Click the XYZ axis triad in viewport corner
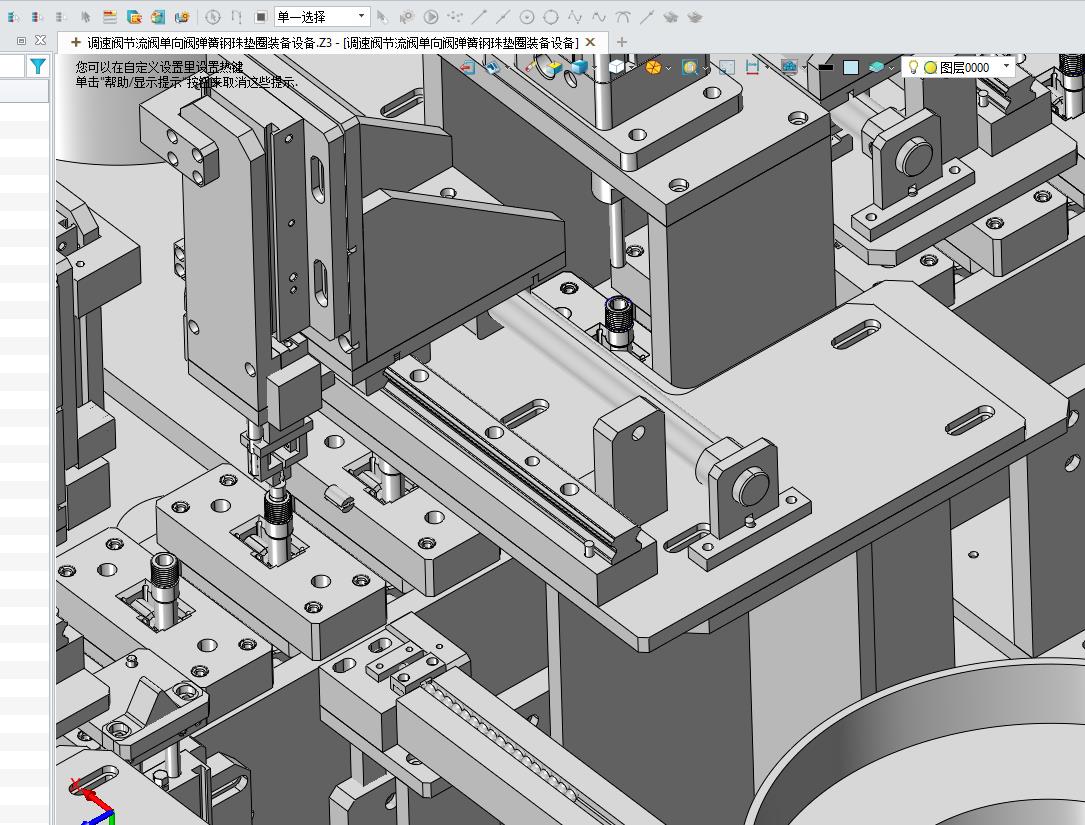Viewport: 1085px width, 825px height. 93,803
